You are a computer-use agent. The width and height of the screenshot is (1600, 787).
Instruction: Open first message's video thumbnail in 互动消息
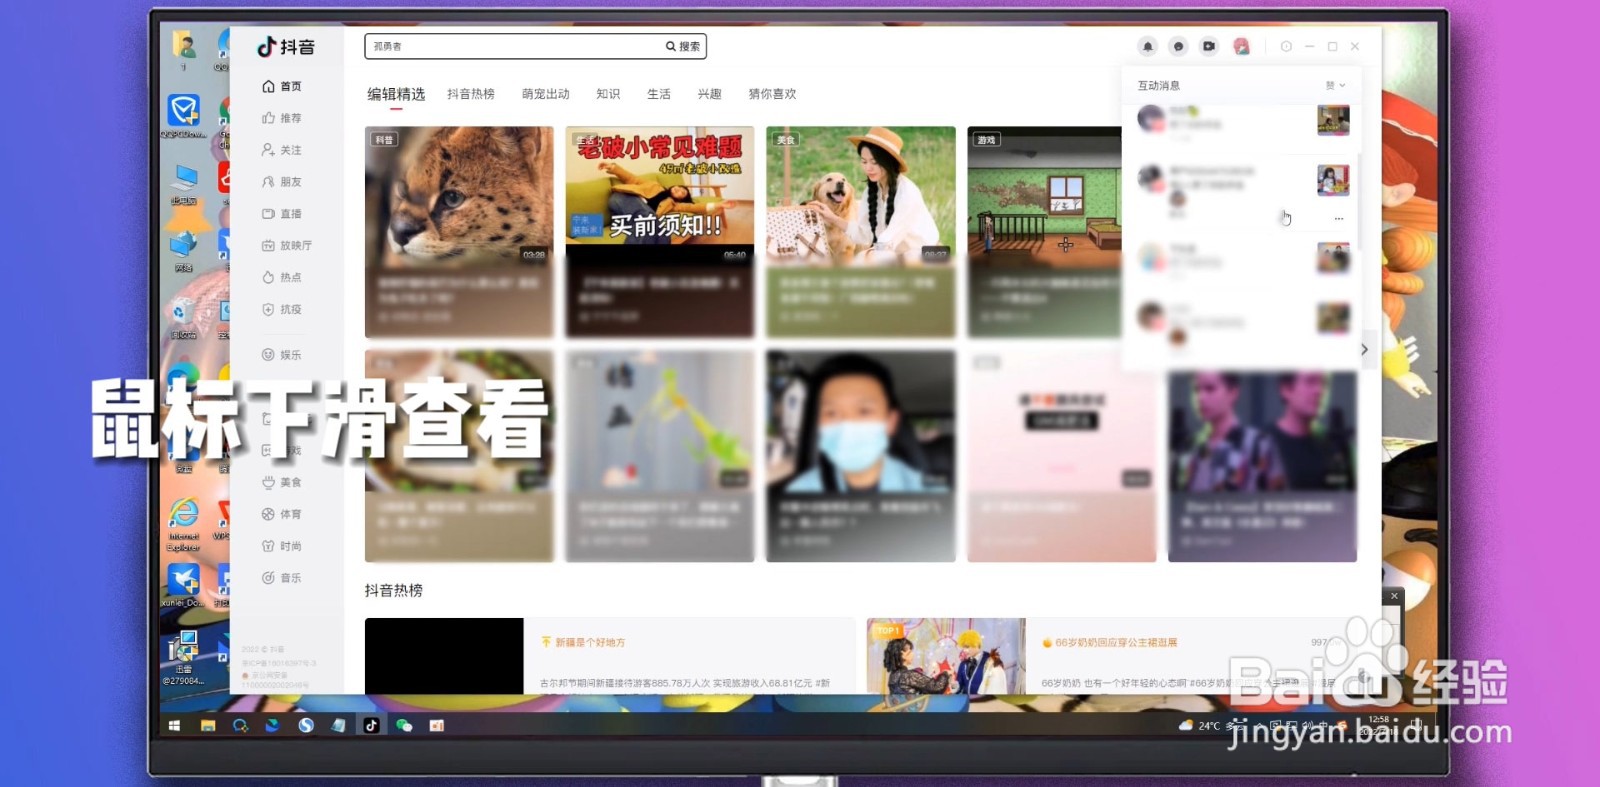(1333, 121)
